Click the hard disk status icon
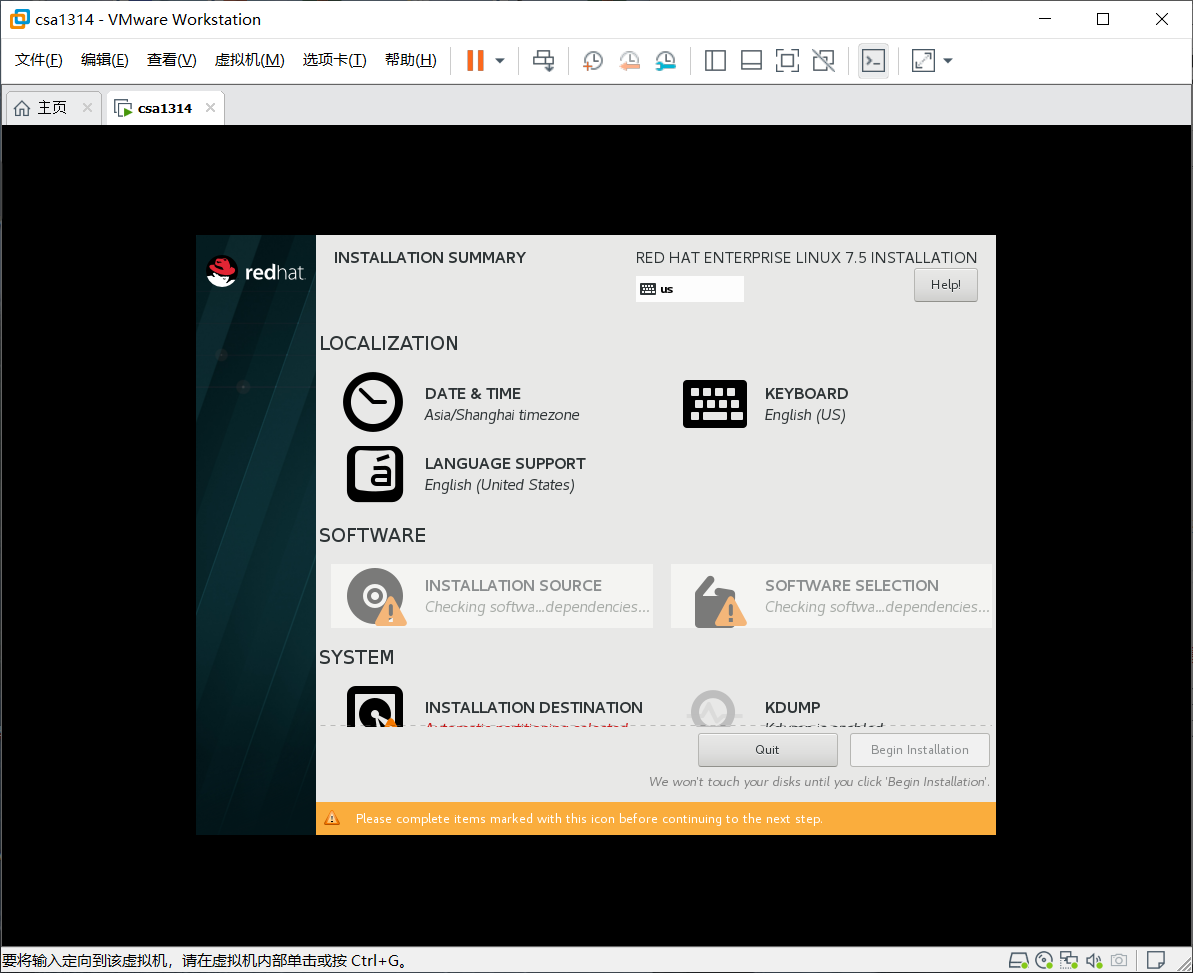The height and width of the screenshot is (973, 1193). coord(1018,961)
